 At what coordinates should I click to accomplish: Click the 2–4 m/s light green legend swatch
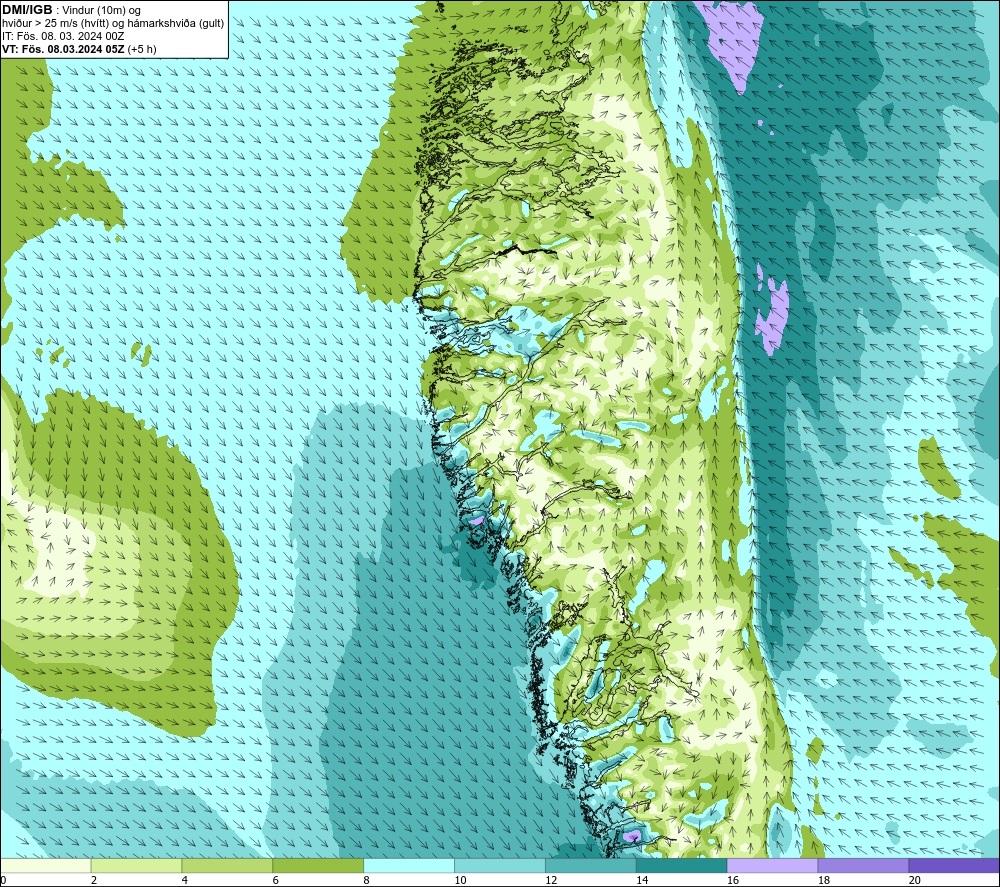(x=136, y=866)
